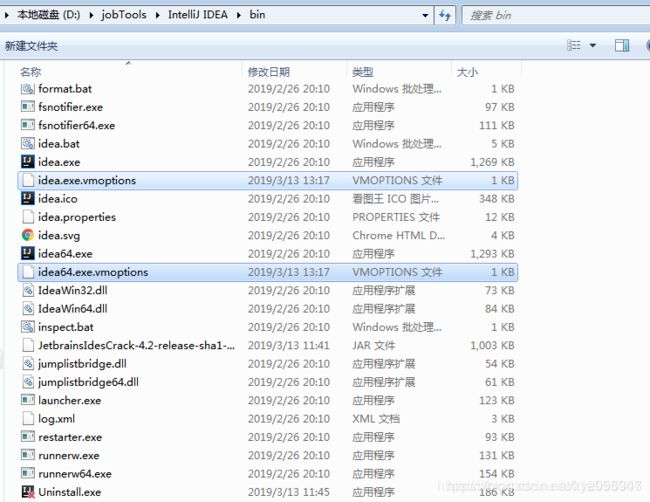
Task: Select the file name launcher.exe
Action: pos(70,400)
